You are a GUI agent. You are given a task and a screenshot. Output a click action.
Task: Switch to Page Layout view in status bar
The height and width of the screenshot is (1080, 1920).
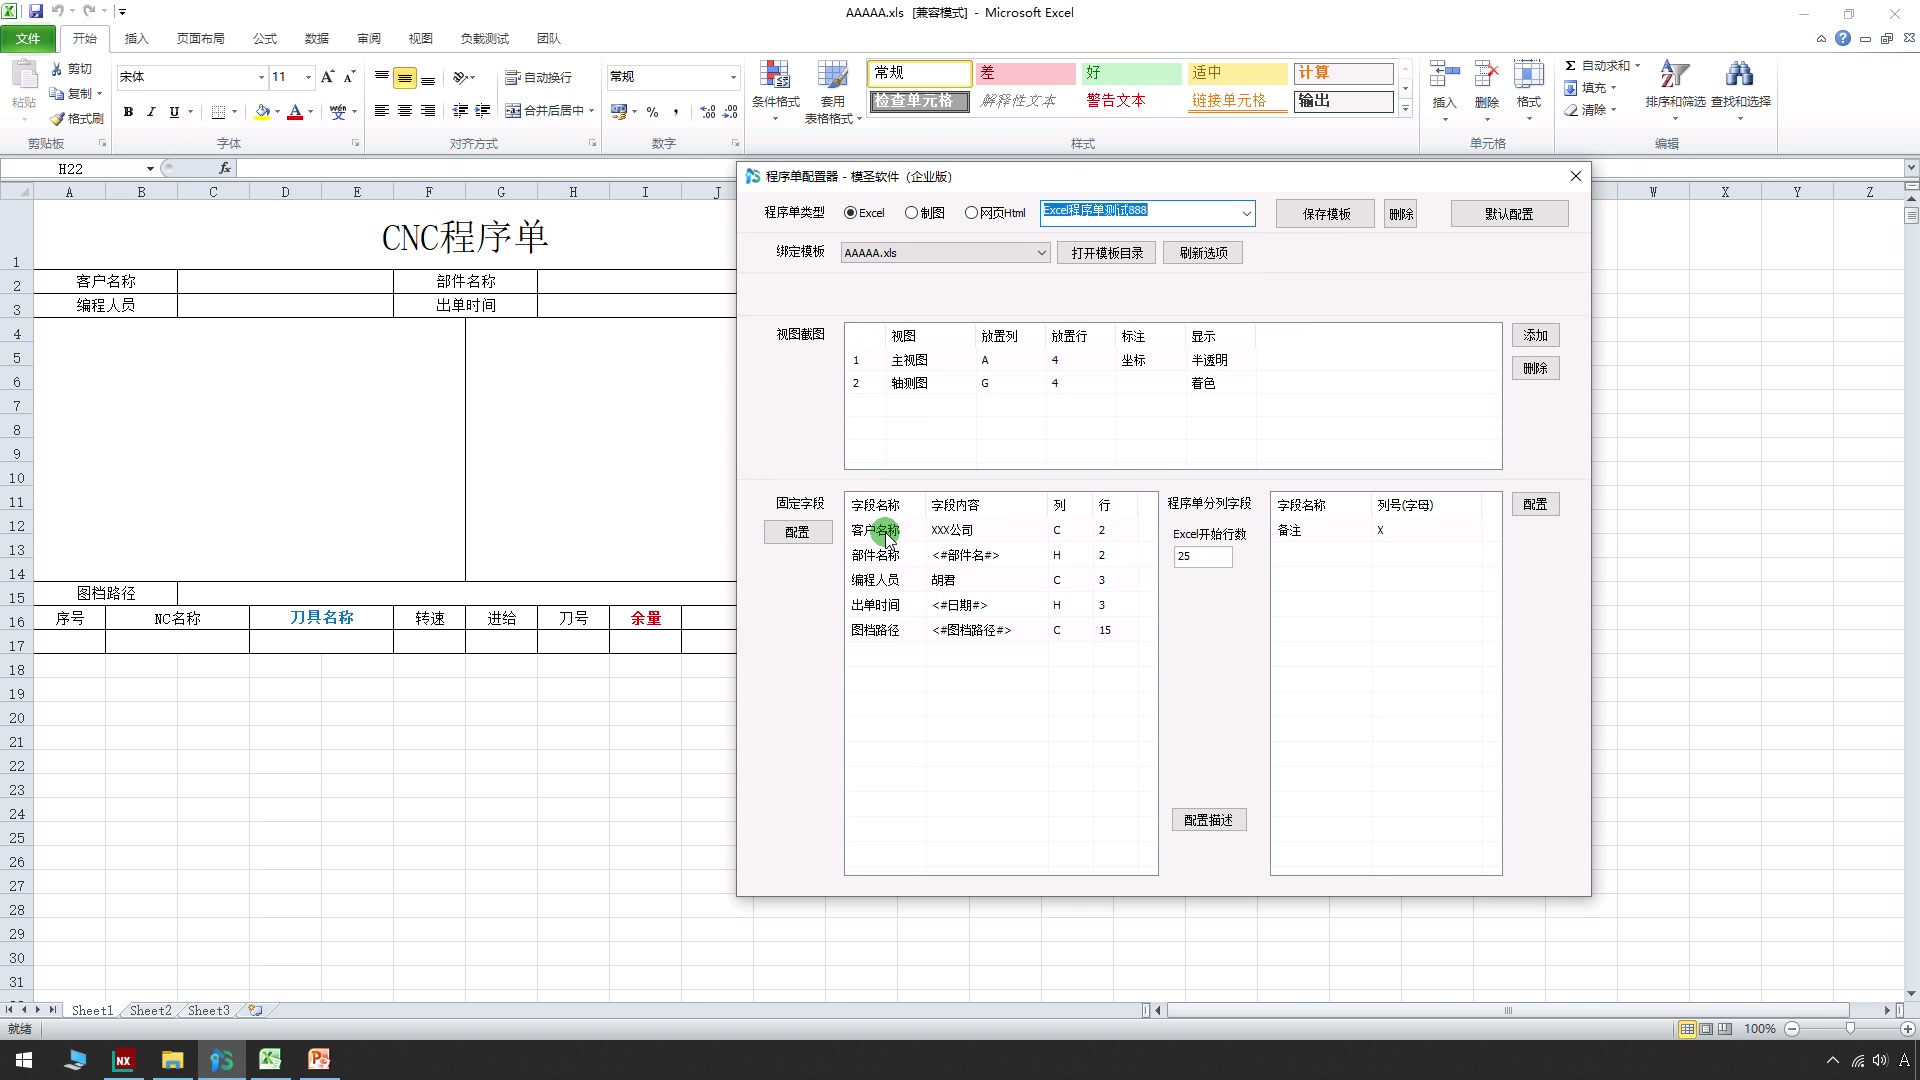pos(1706,1029)
